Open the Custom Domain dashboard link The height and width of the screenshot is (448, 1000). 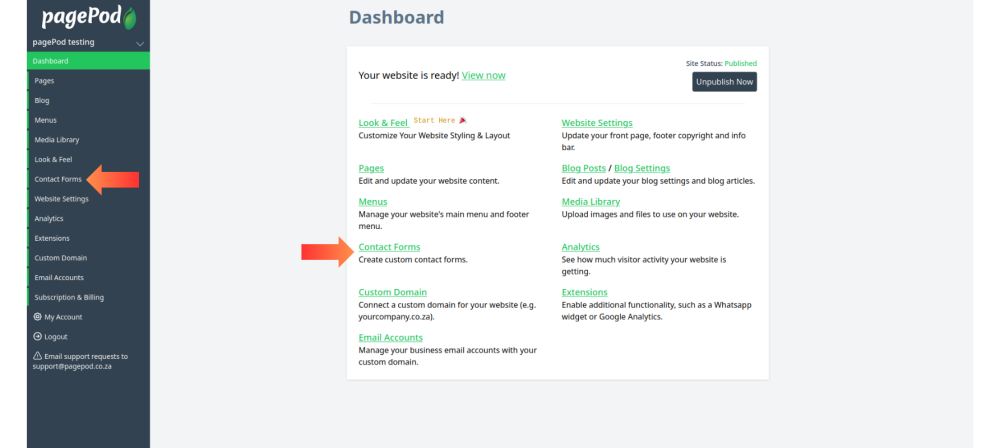[393, 292]
